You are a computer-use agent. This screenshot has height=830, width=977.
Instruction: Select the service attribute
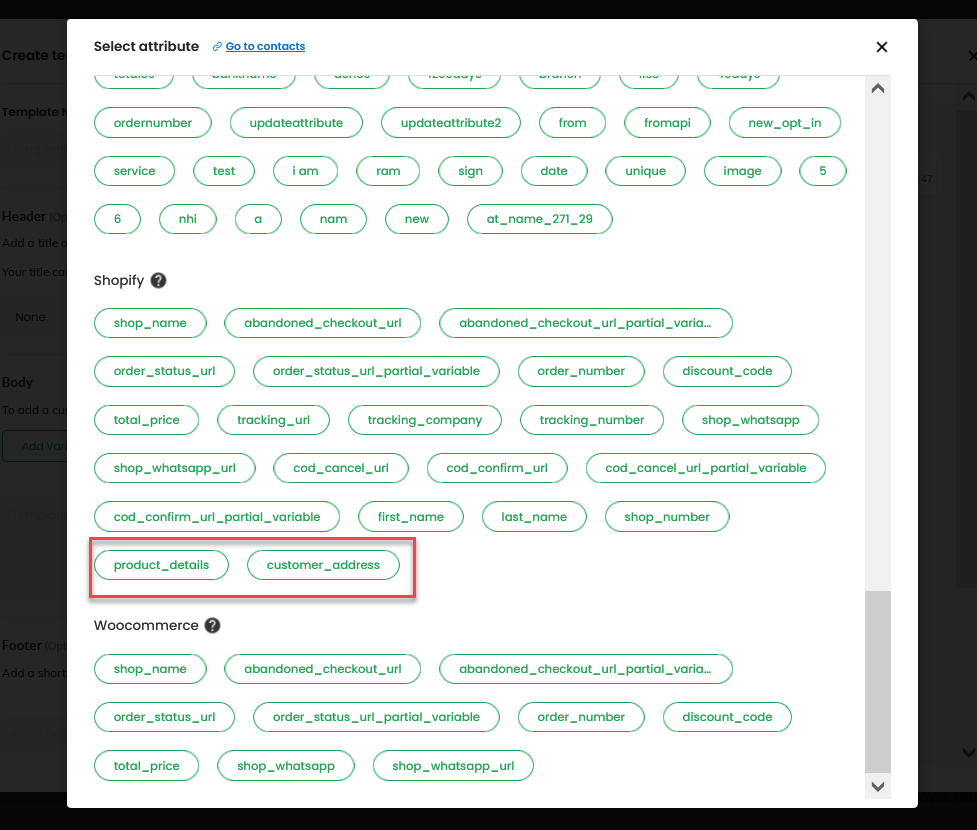[x=134, y=171]
